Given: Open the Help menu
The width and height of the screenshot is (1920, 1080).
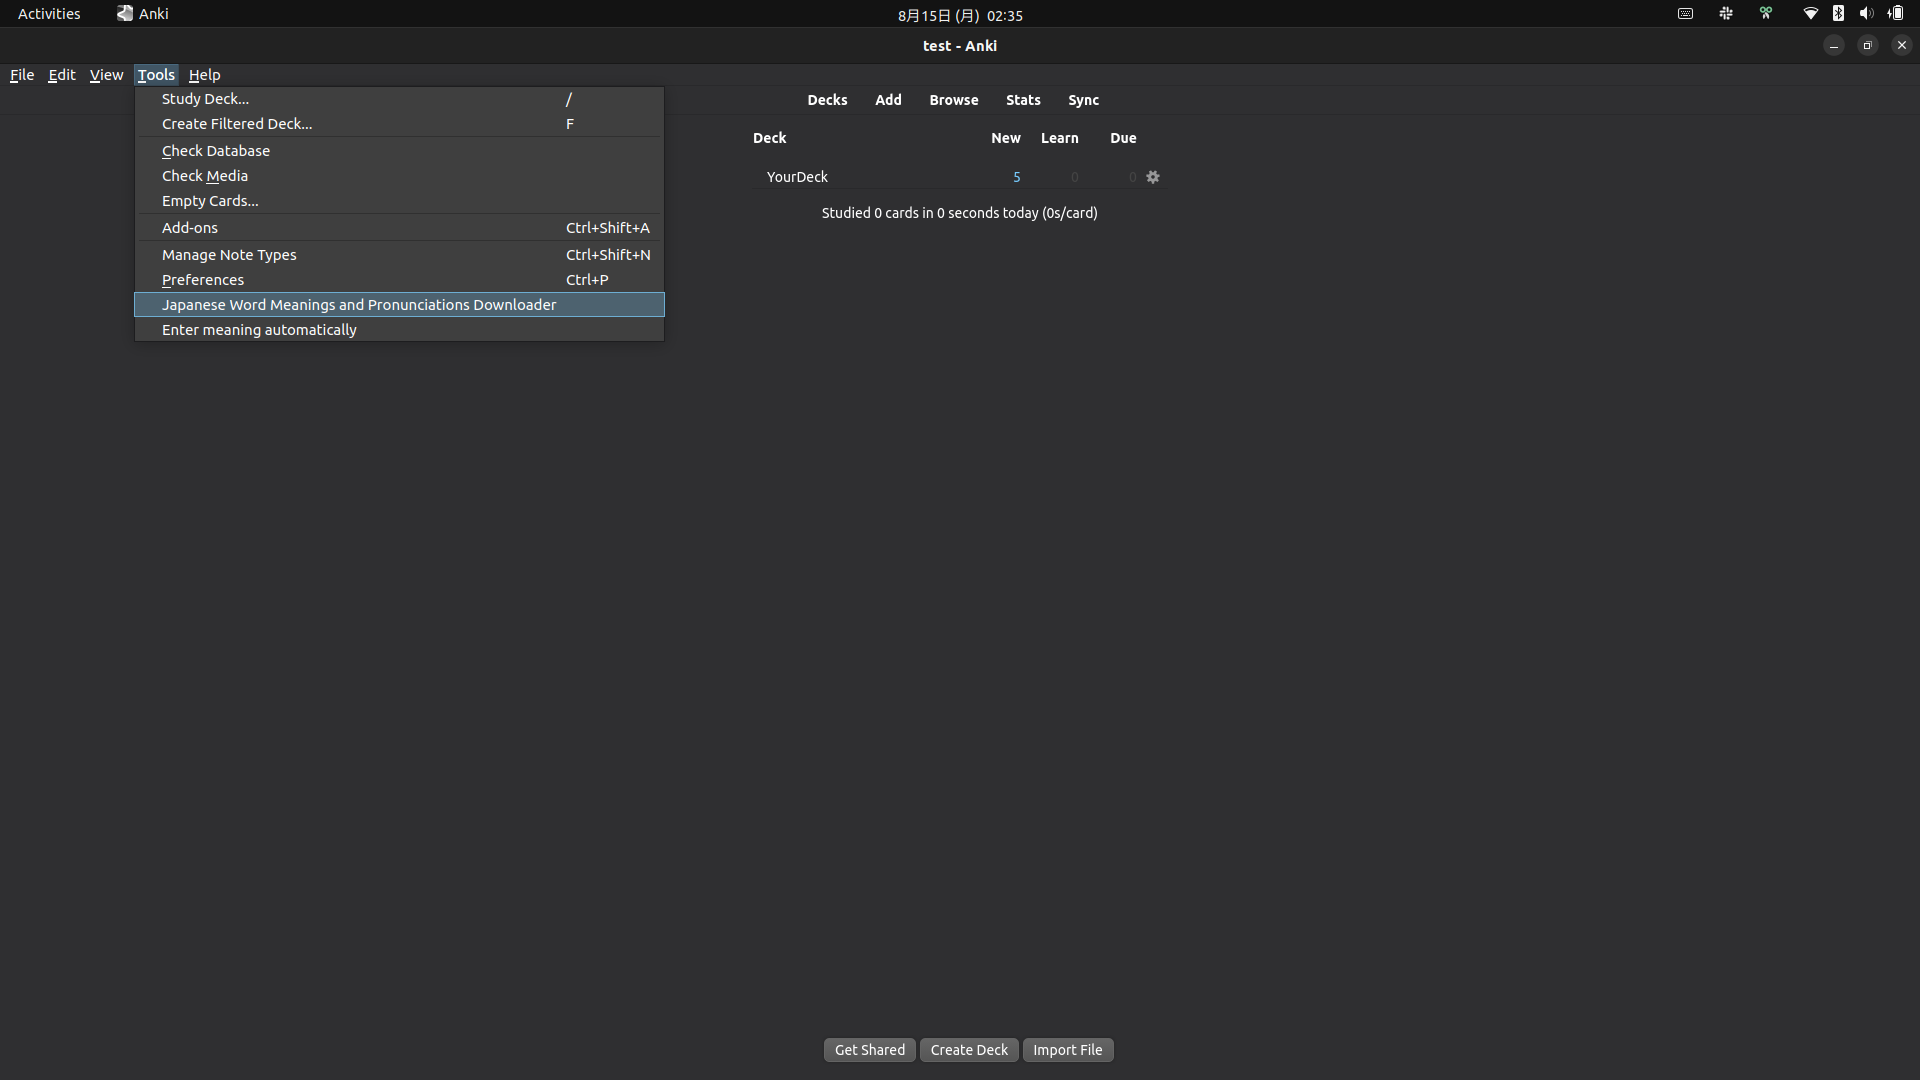Looking at the screenshot, I should (204, 75).
